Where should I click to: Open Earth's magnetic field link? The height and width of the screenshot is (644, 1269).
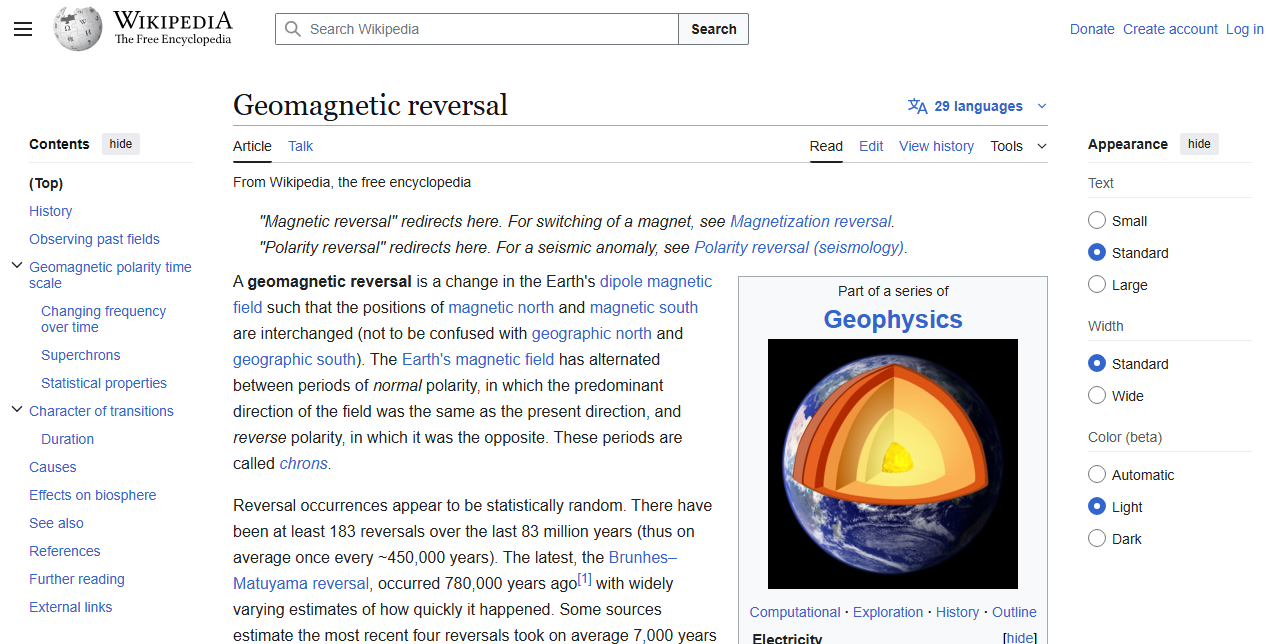tap(478, 359)
